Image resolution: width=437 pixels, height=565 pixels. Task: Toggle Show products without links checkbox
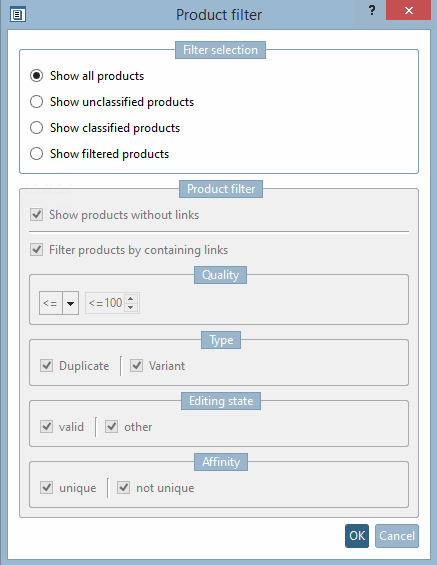point(36,215)
